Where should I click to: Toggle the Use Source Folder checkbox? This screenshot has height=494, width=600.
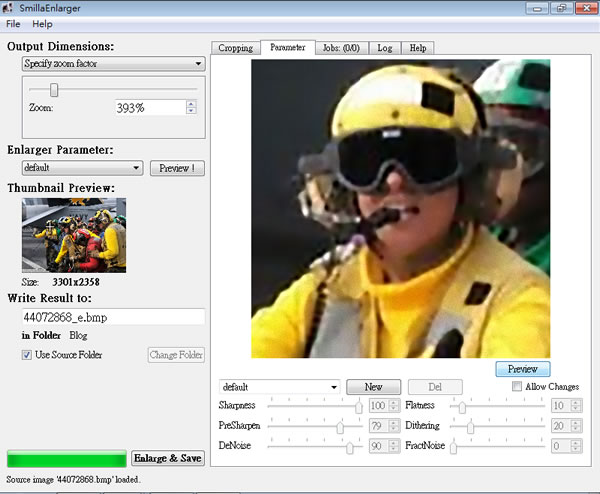click(27, 355)
